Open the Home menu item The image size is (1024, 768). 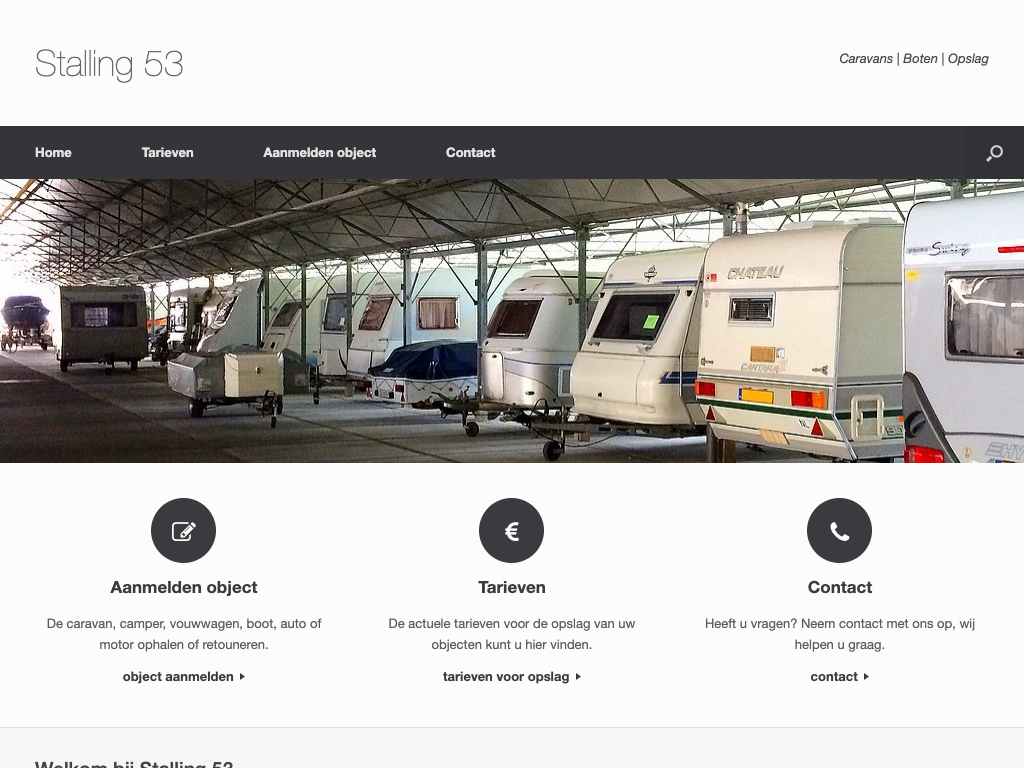point(54,153)
